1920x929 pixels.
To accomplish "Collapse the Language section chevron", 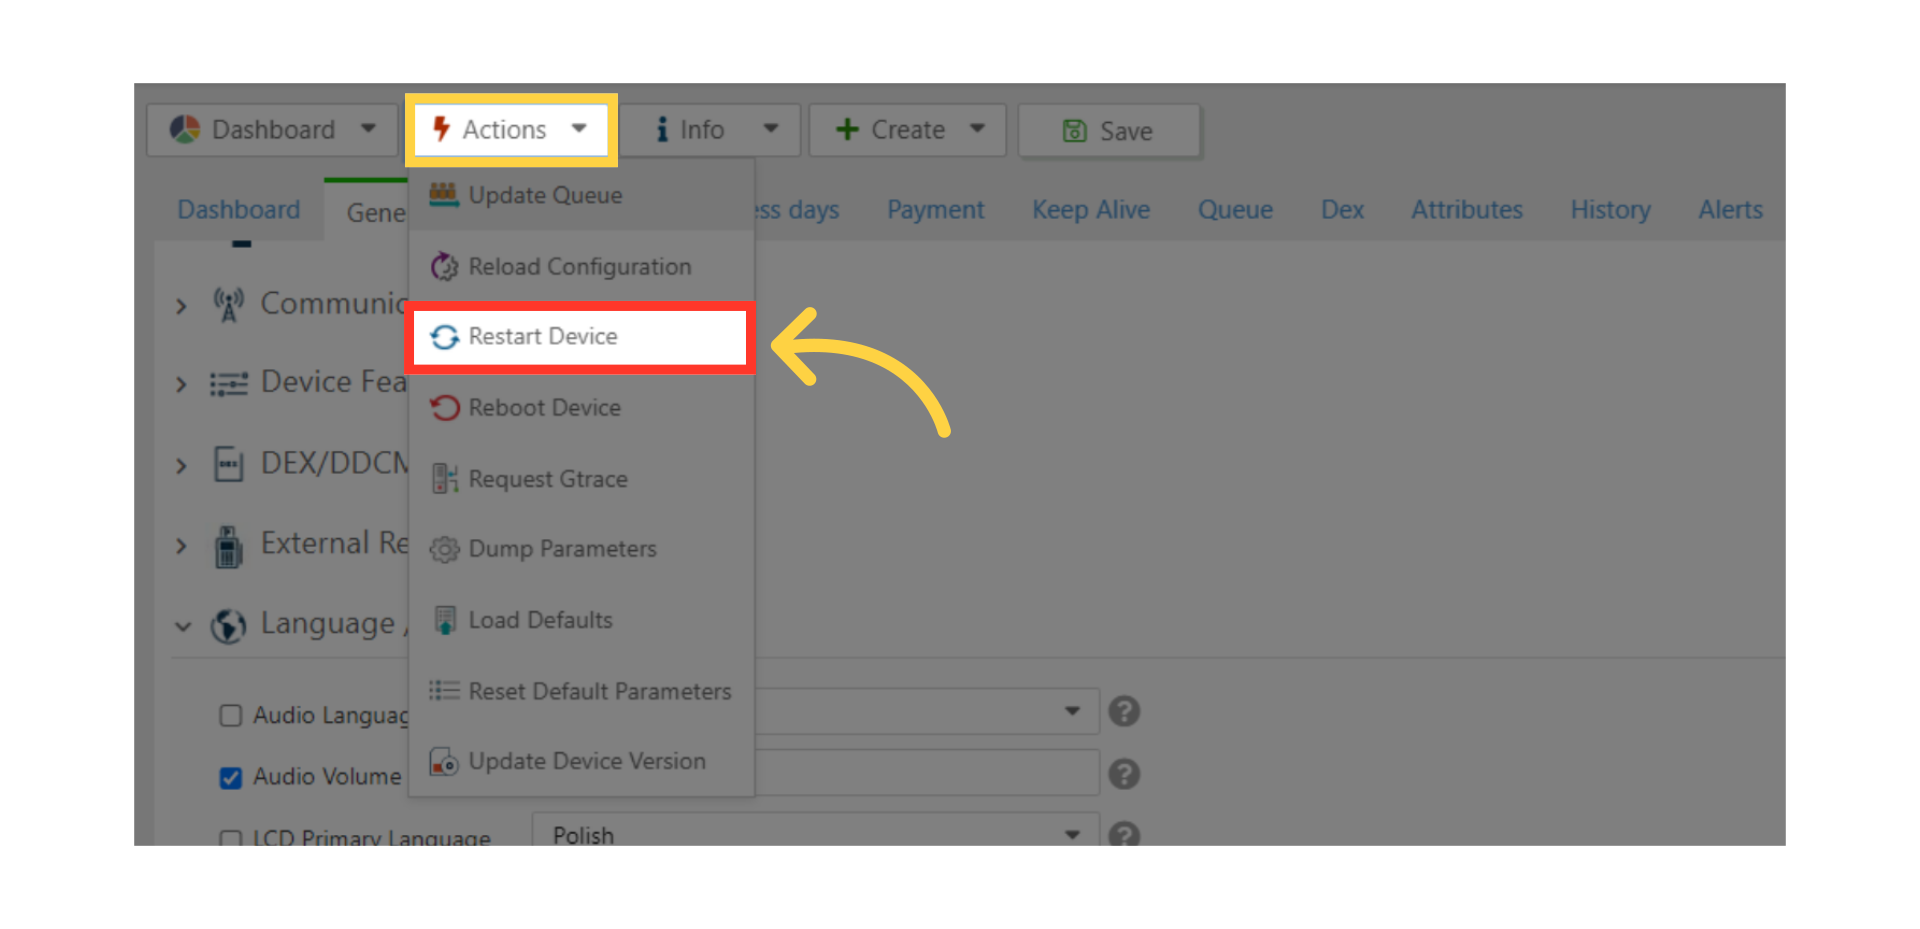I will click(x=182, y=627).
